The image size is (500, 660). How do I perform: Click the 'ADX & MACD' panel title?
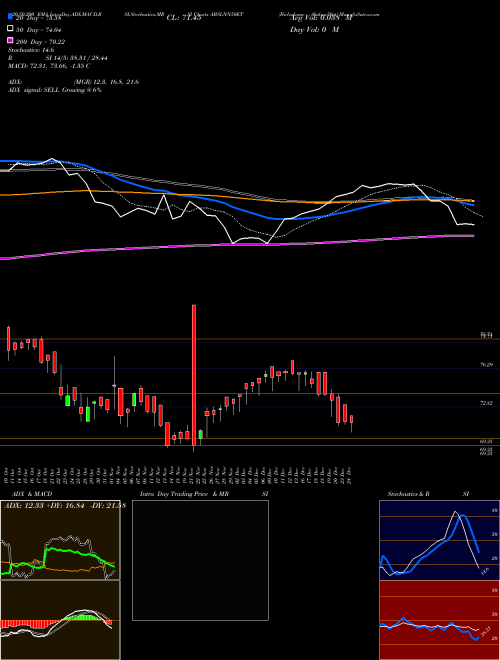pyautogui.click(x=32, y=494)
